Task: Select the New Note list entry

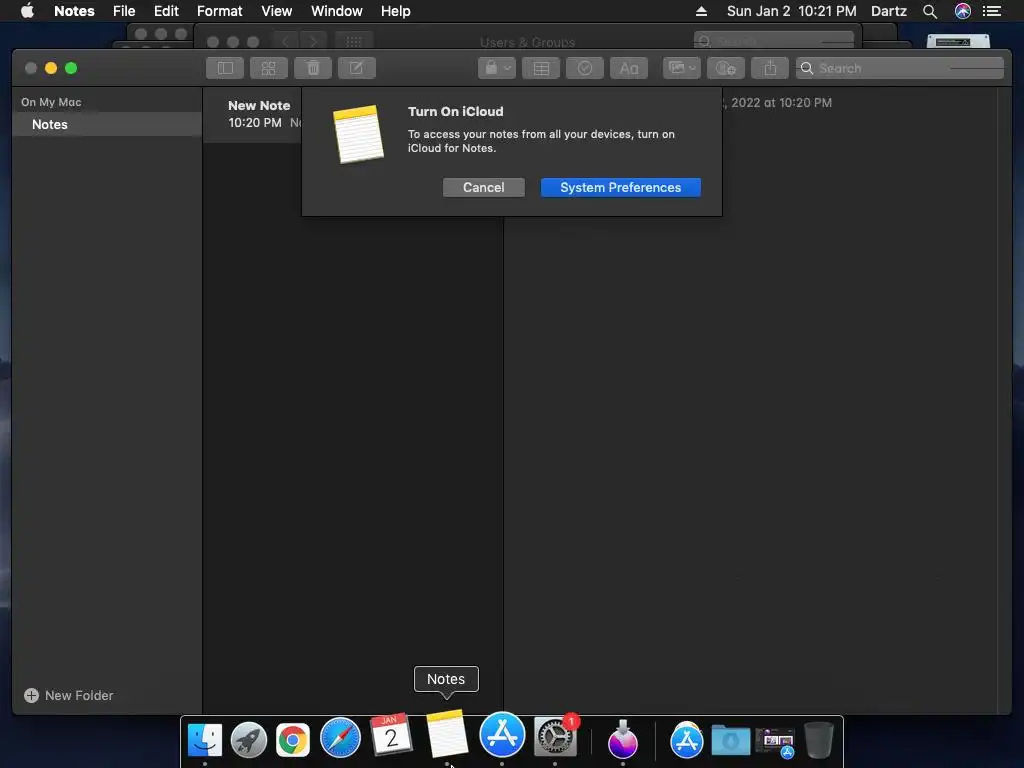Action: tap(253, 114)
